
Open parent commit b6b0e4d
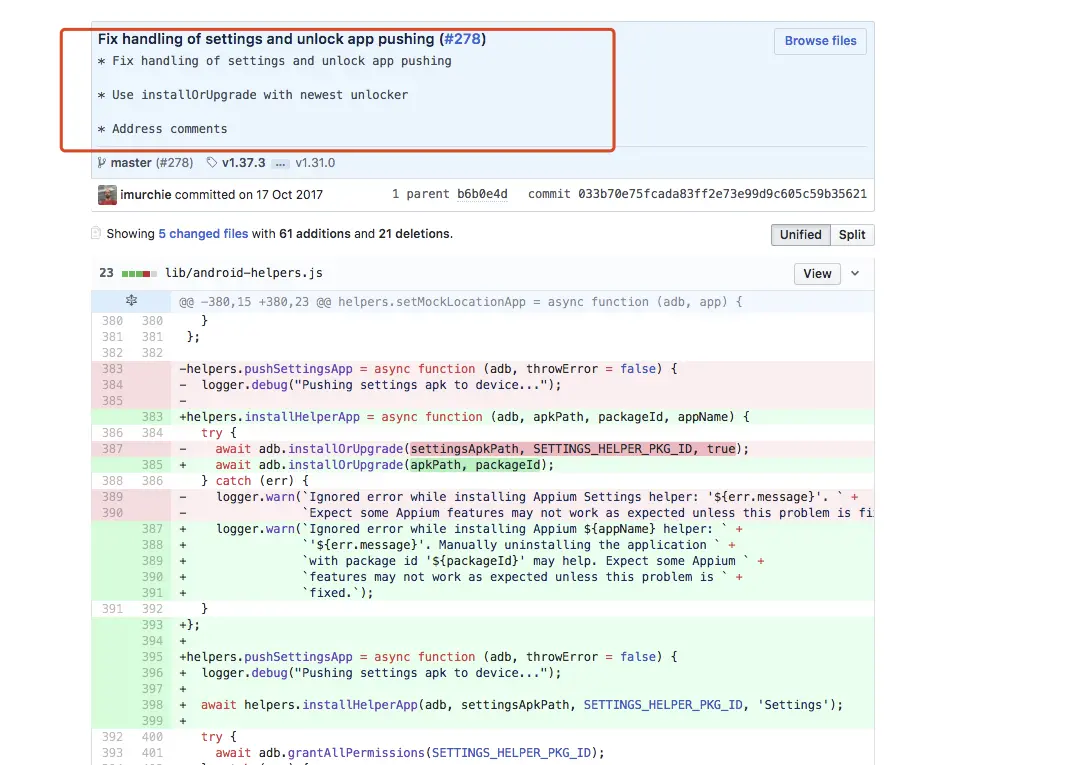tap(482, 194)
